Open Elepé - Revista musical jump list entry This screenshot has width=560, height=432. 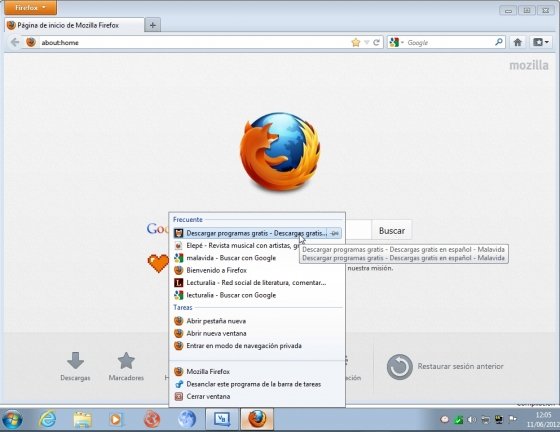point(237,246)
